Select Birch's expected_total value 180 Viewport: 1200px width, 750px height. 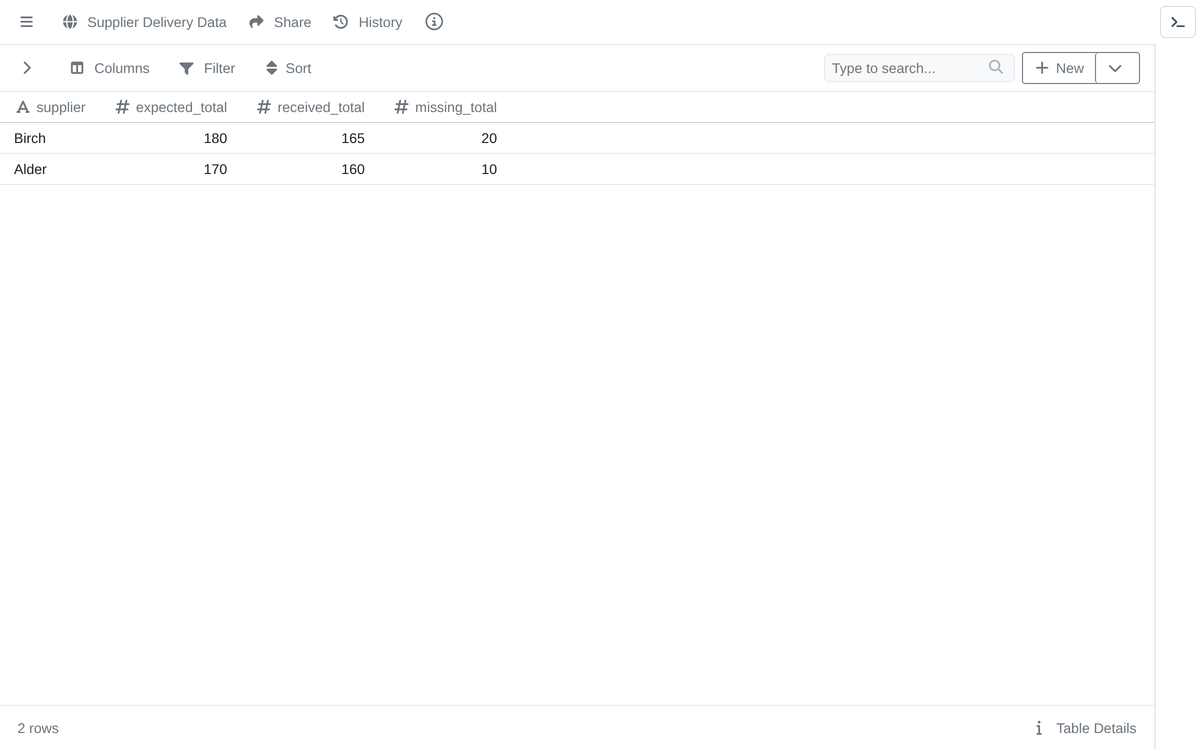tap(215, 138)
